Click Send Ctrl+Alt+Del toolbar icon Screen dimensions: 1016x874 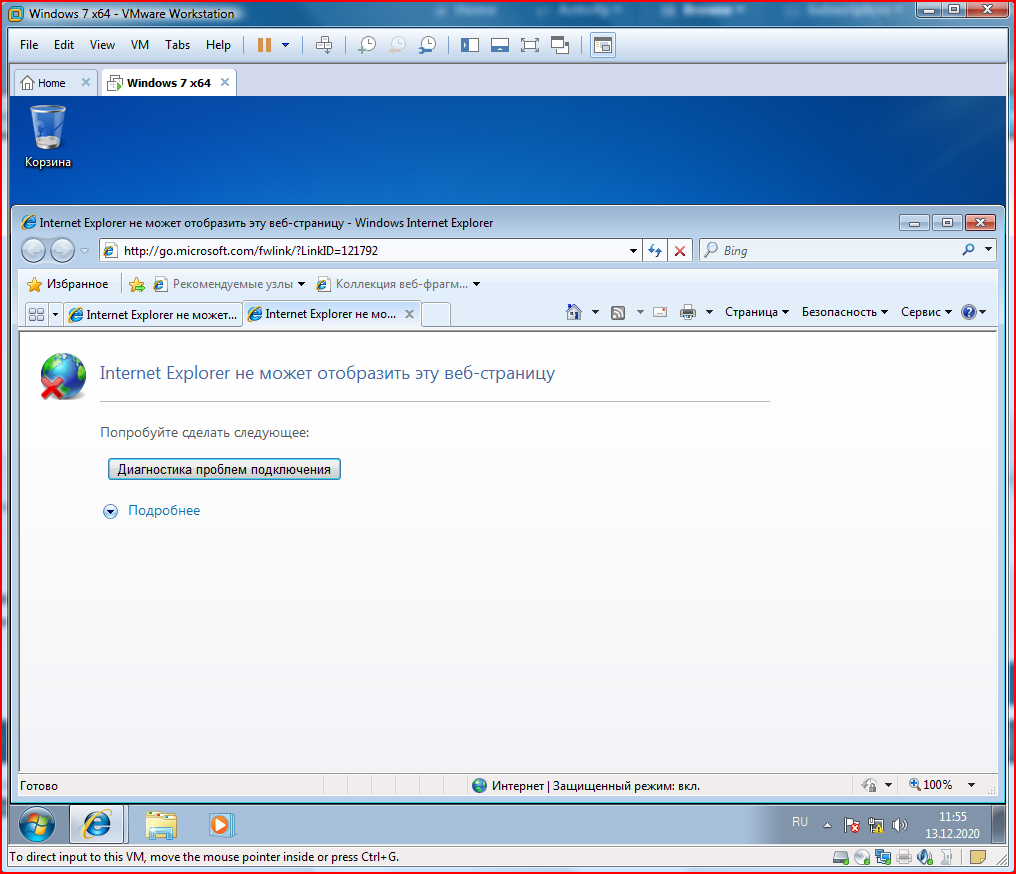[x=324, y=45]
